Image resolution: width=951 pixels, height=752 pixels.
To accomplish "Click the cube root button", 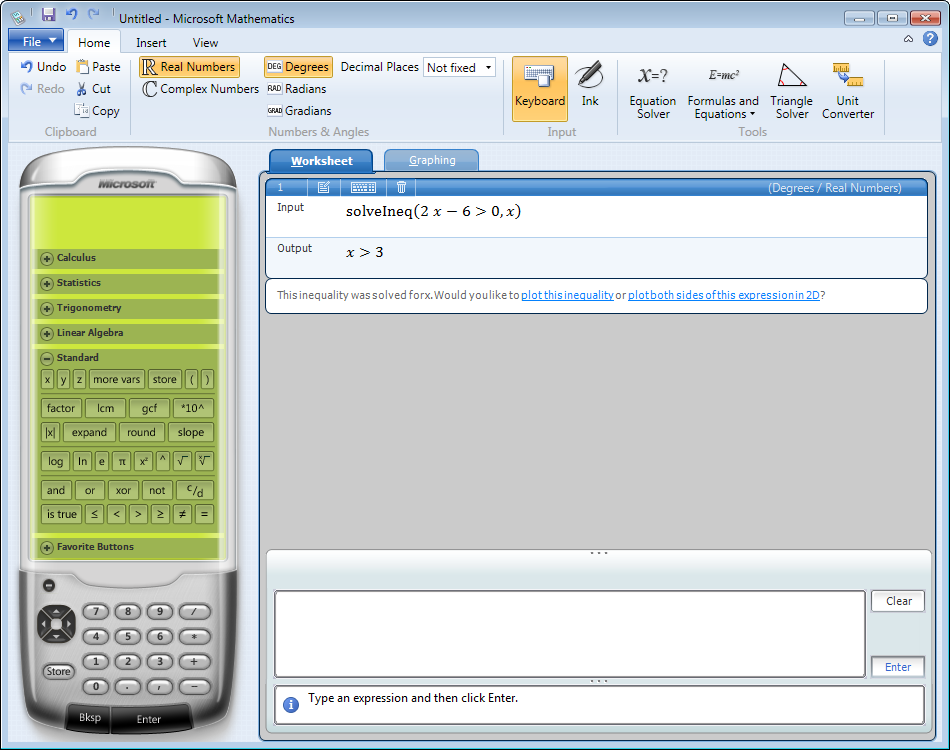I will click(204, 462).
